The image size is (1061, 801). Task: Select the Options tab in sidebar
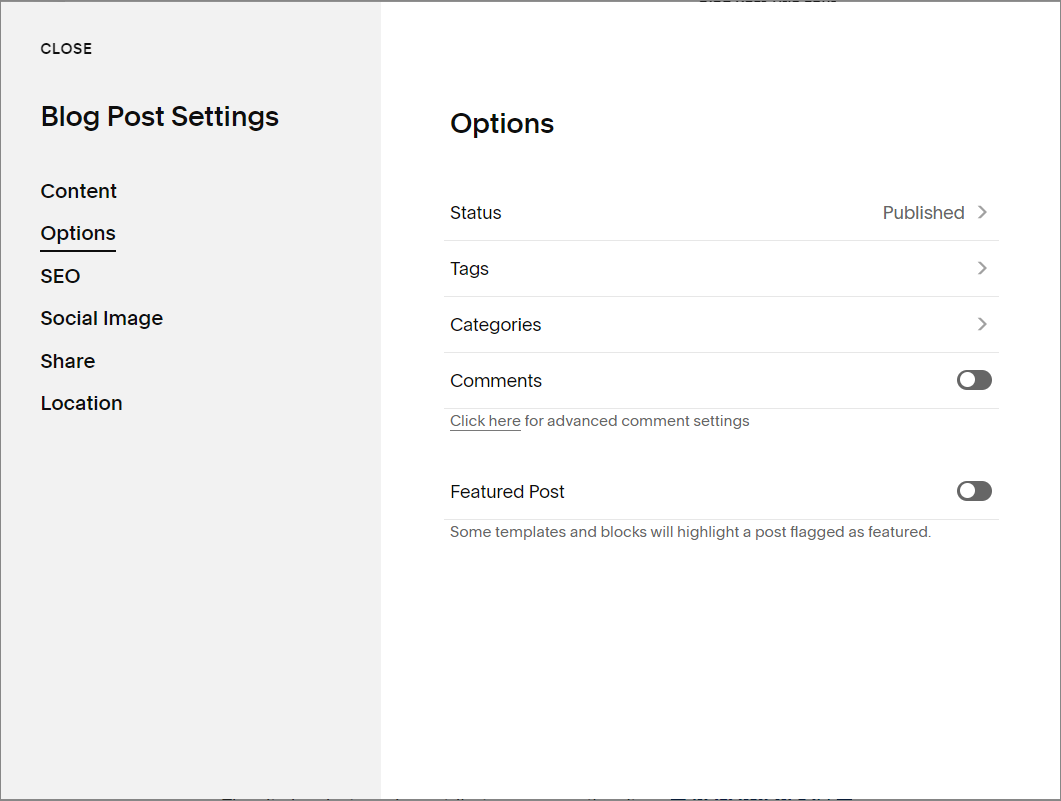pyautogui.click(x=78, y=233)
